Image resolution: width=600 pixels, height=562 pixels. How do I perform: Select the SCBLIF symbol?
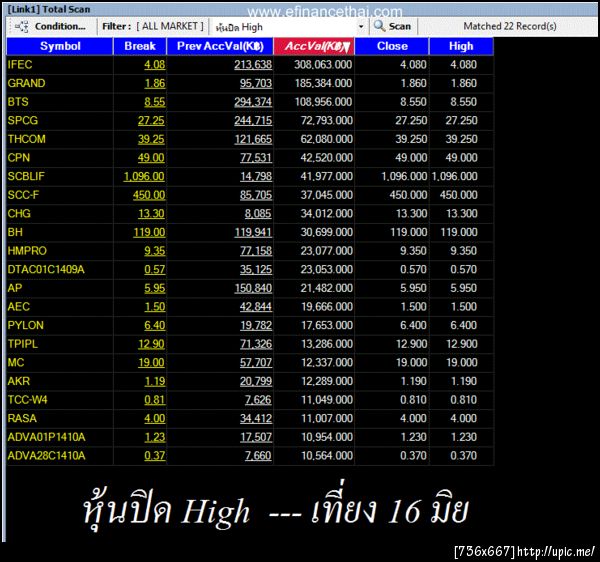coord(26,176)
